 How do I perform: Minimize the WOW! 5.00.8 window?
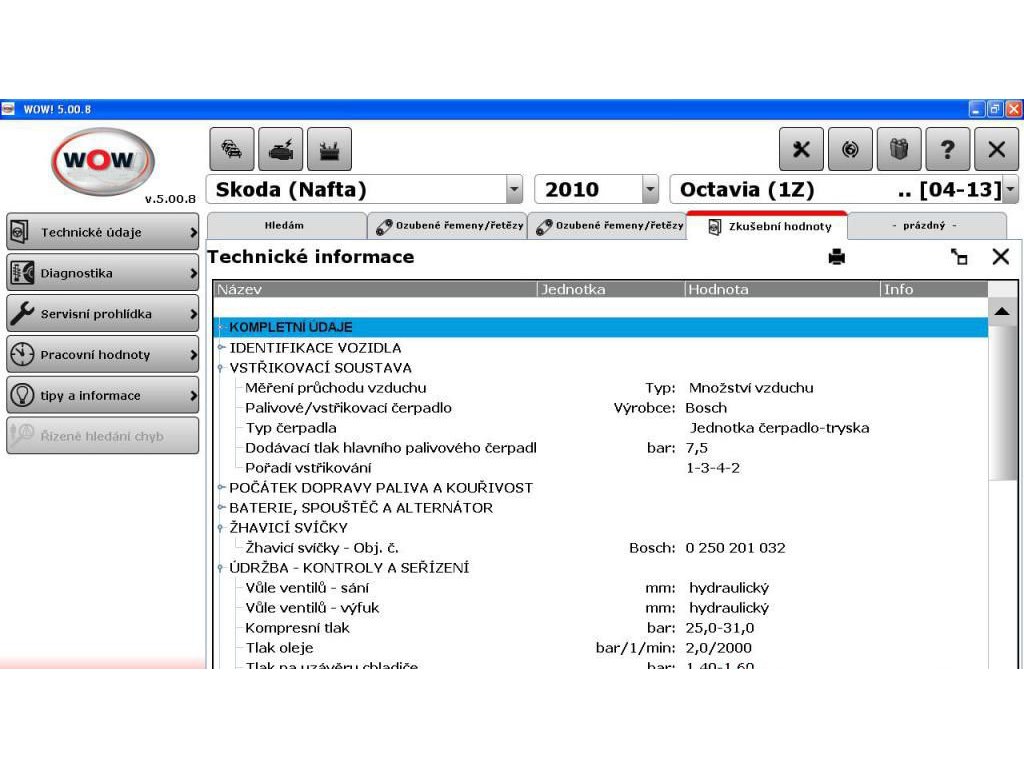coord(976,109)
